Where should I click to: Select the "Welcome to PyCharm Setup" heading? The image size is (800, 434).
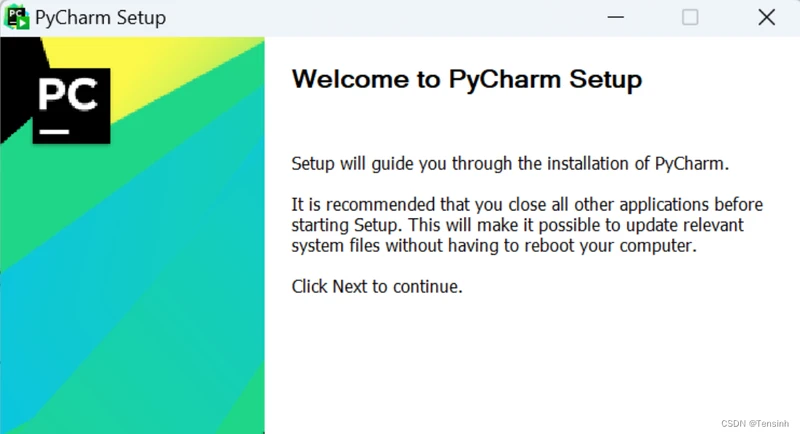(x=466, y=80)
